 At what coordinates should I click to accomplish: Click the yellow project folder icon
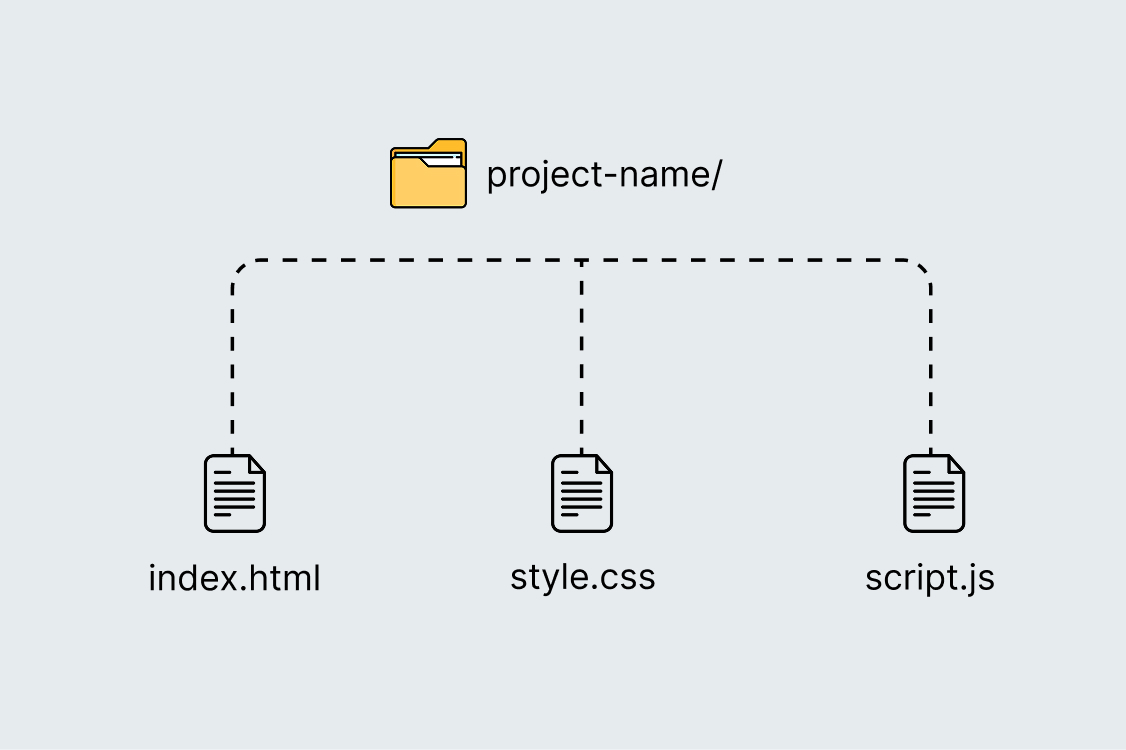pyautogui.click(x=428, y=173)
